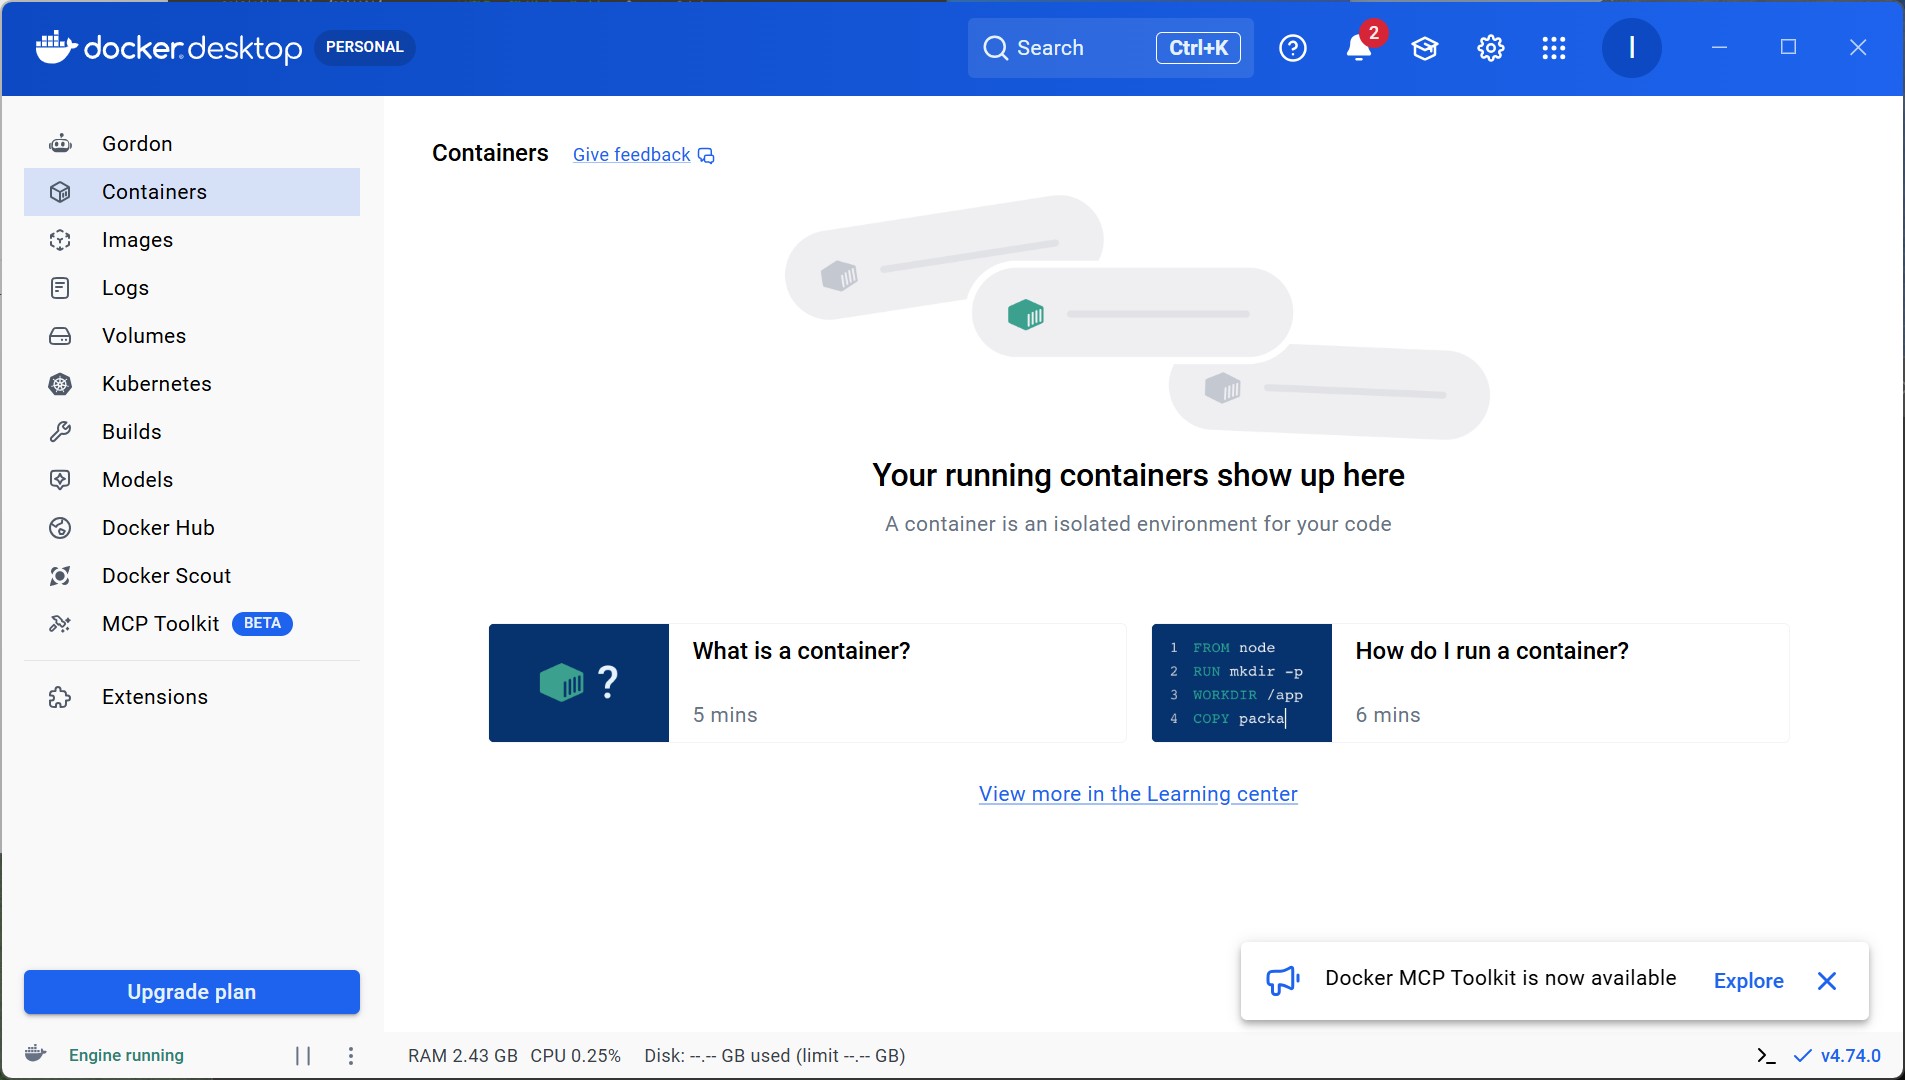1905x1080 pixels.
Task: Click the Upgrade plan button
Action: point(192,992)
